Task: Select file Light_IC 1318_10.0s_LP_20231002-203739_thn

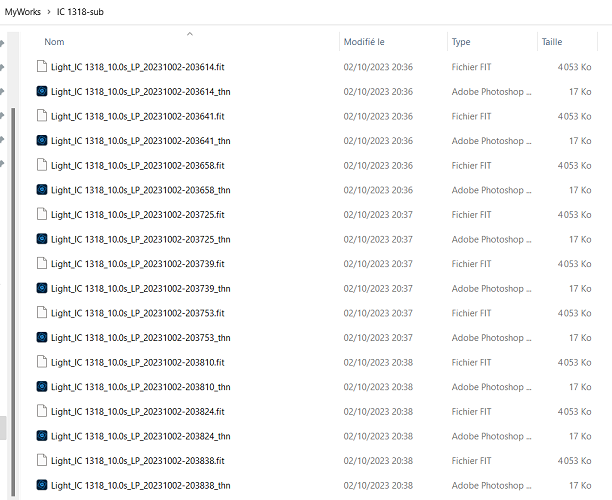Action: [x=141, y=288]
